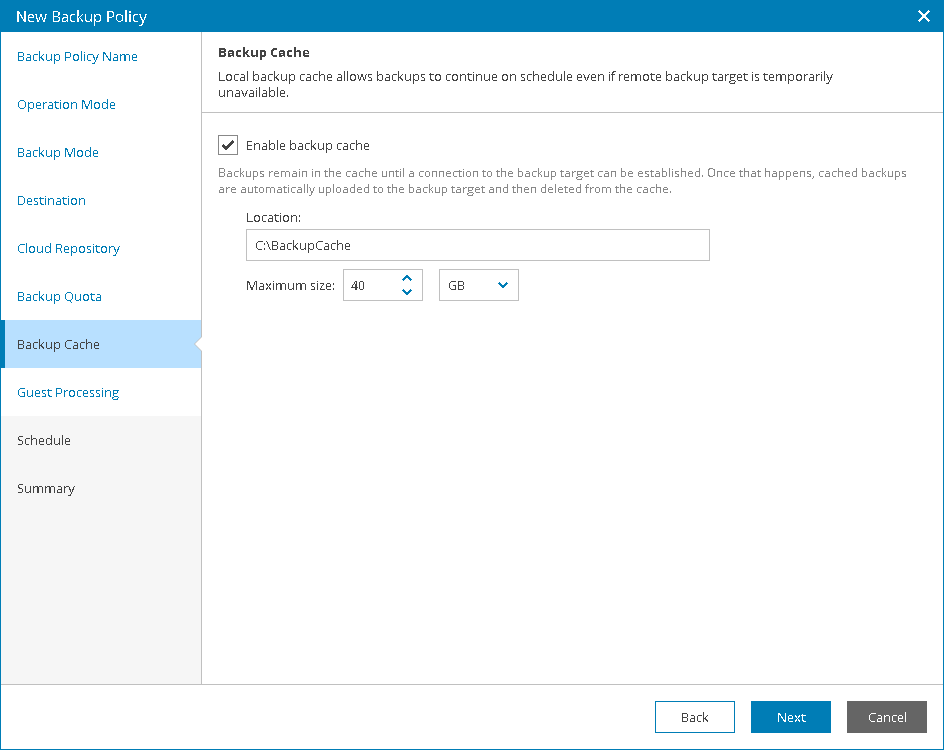
Task: Go to Guest Processing step
Action: (68, 393)
